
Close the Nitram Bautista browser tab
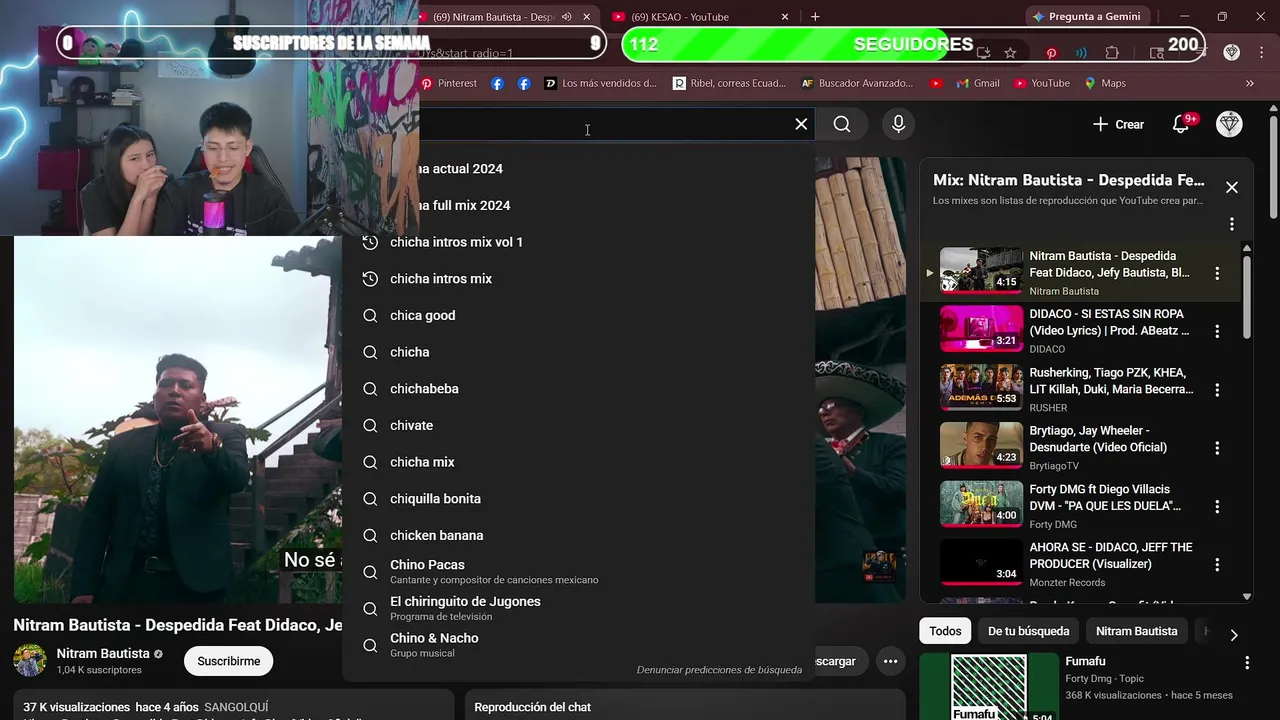point(587,17)
